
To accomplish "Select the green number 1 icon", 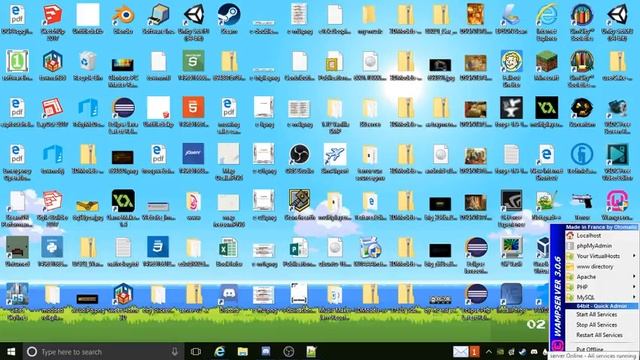I will pyautogui.click(x=17, y=61).
